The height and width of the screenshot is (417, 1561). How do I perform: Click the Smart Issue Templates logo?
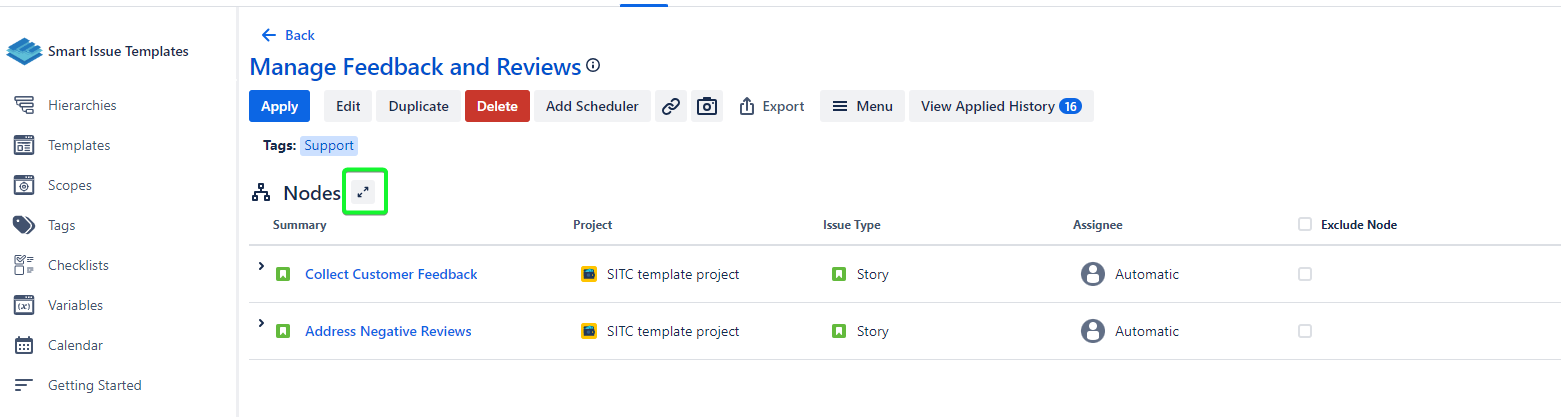pyautogui.click(x=25, y=51)
